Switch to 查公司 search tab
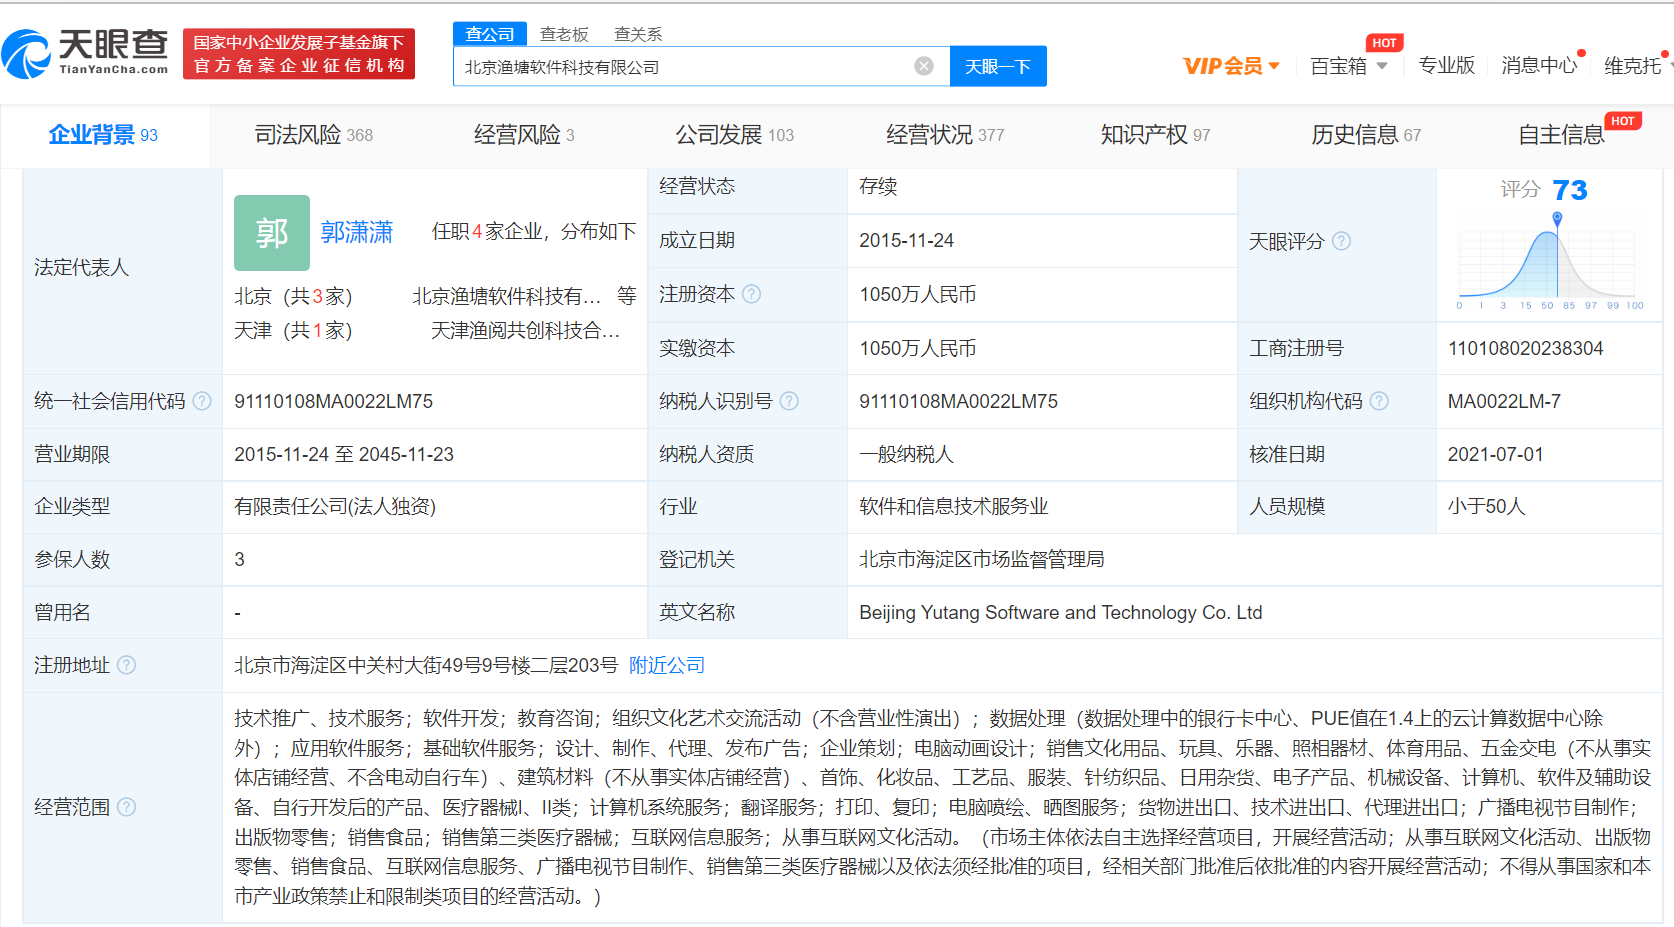 point(490,34)
